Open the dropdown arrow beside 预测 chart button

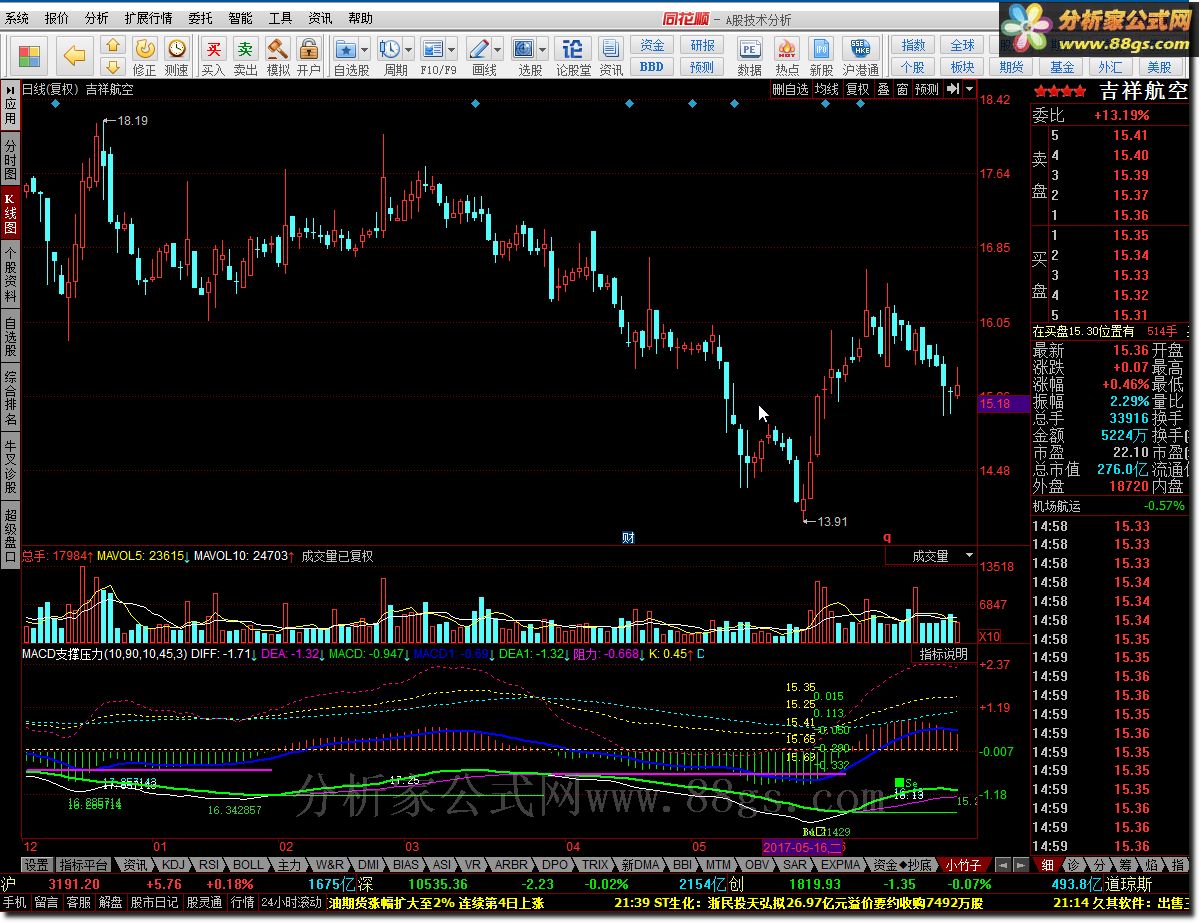tap(969, 89)
